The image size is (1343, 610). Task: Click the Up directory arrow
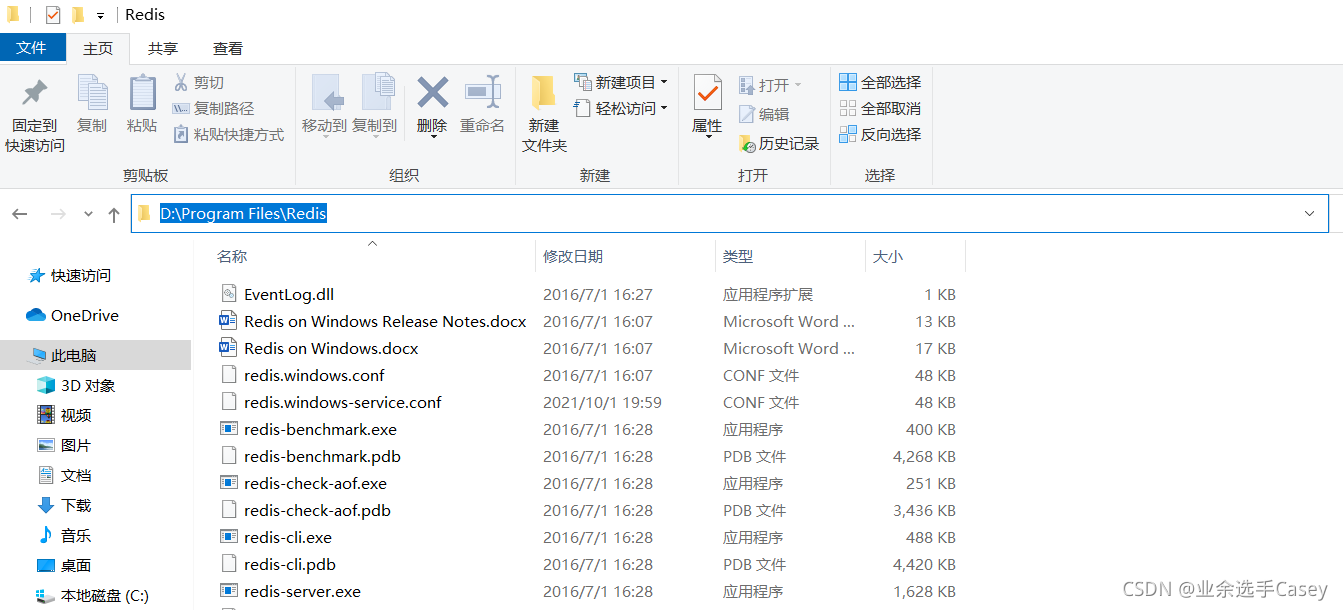point(114,214)
